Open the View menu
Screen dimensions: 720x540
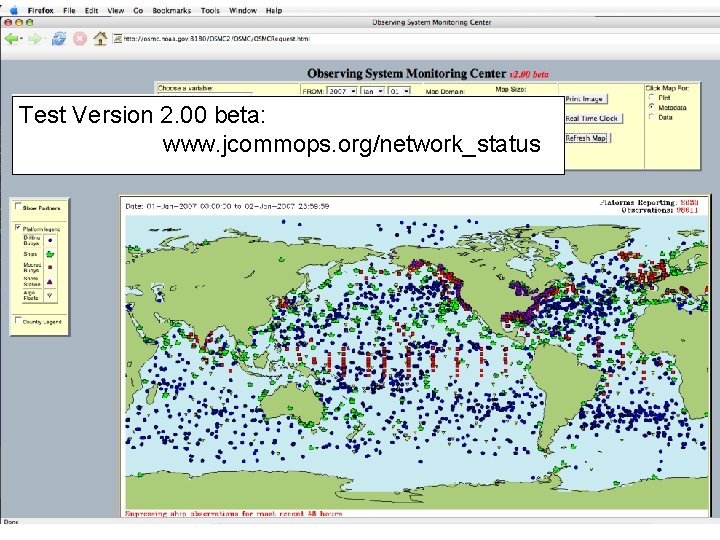[115, 10]
